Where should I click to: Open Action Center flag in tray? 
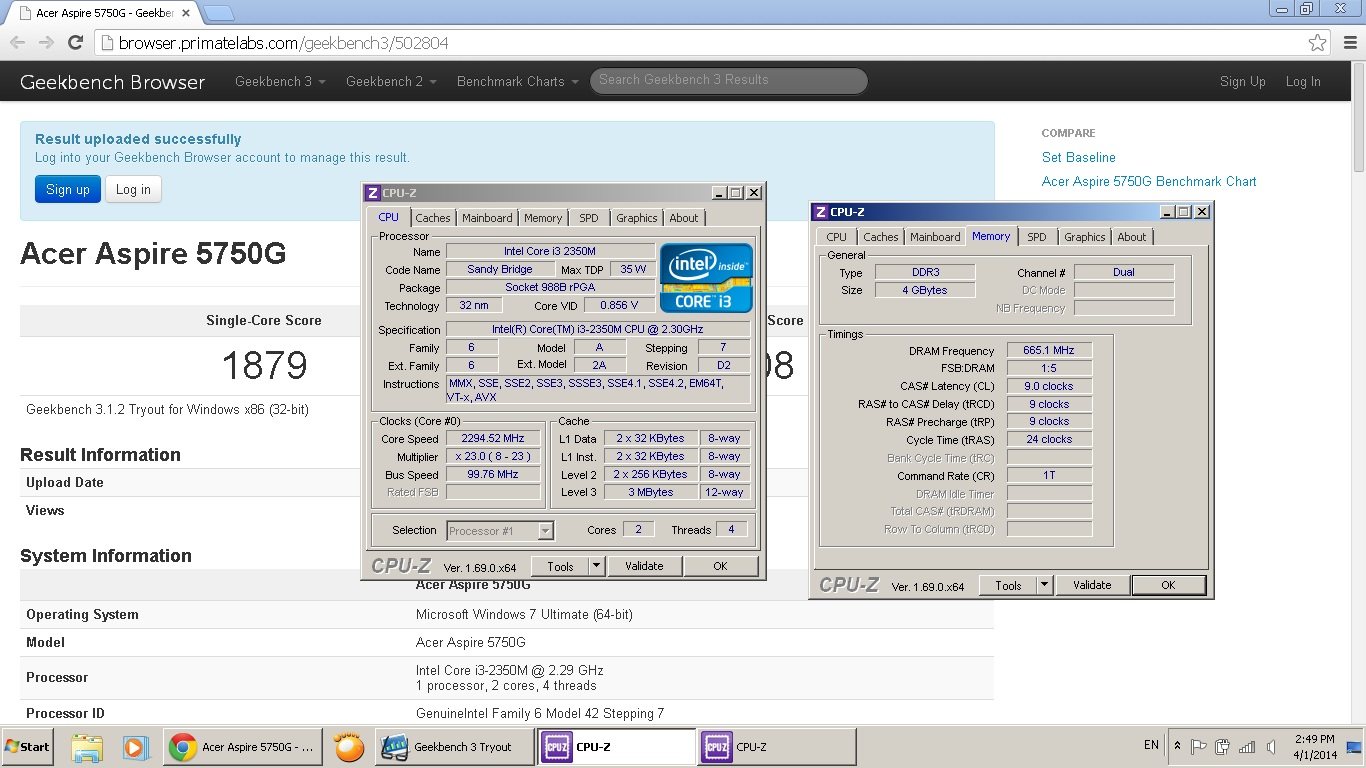[x=1199, y=747]
